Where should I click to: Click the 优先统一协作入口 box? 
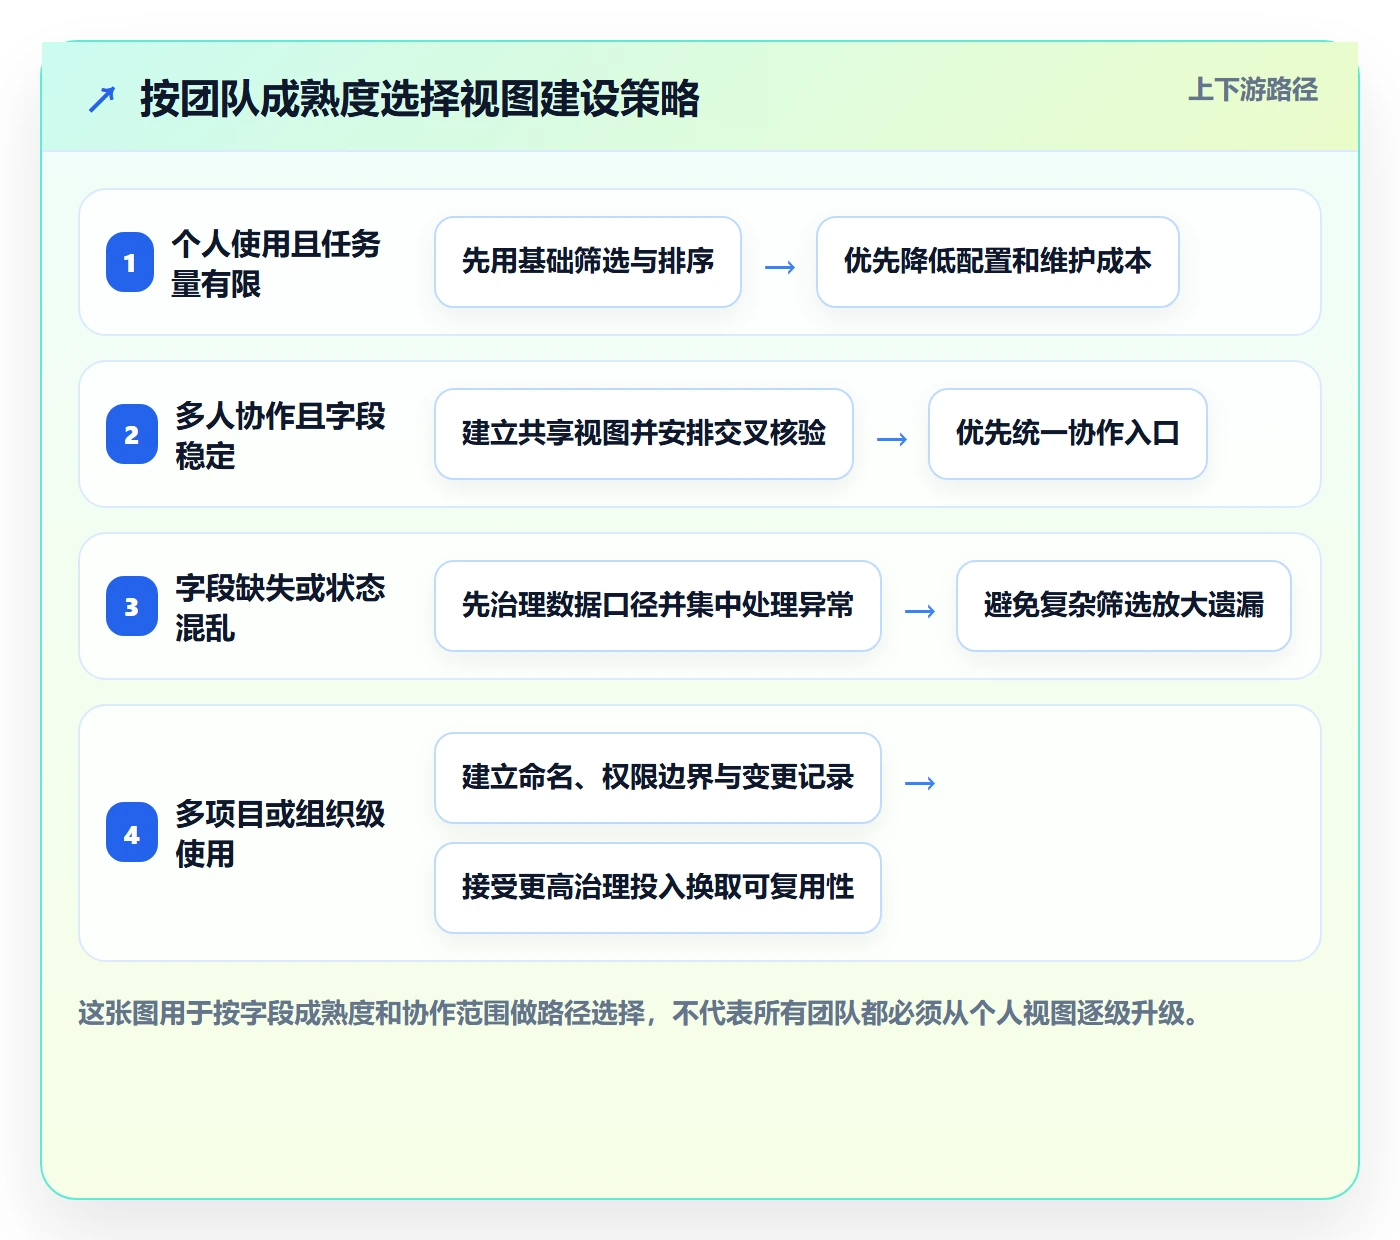tap(1068, 434)
